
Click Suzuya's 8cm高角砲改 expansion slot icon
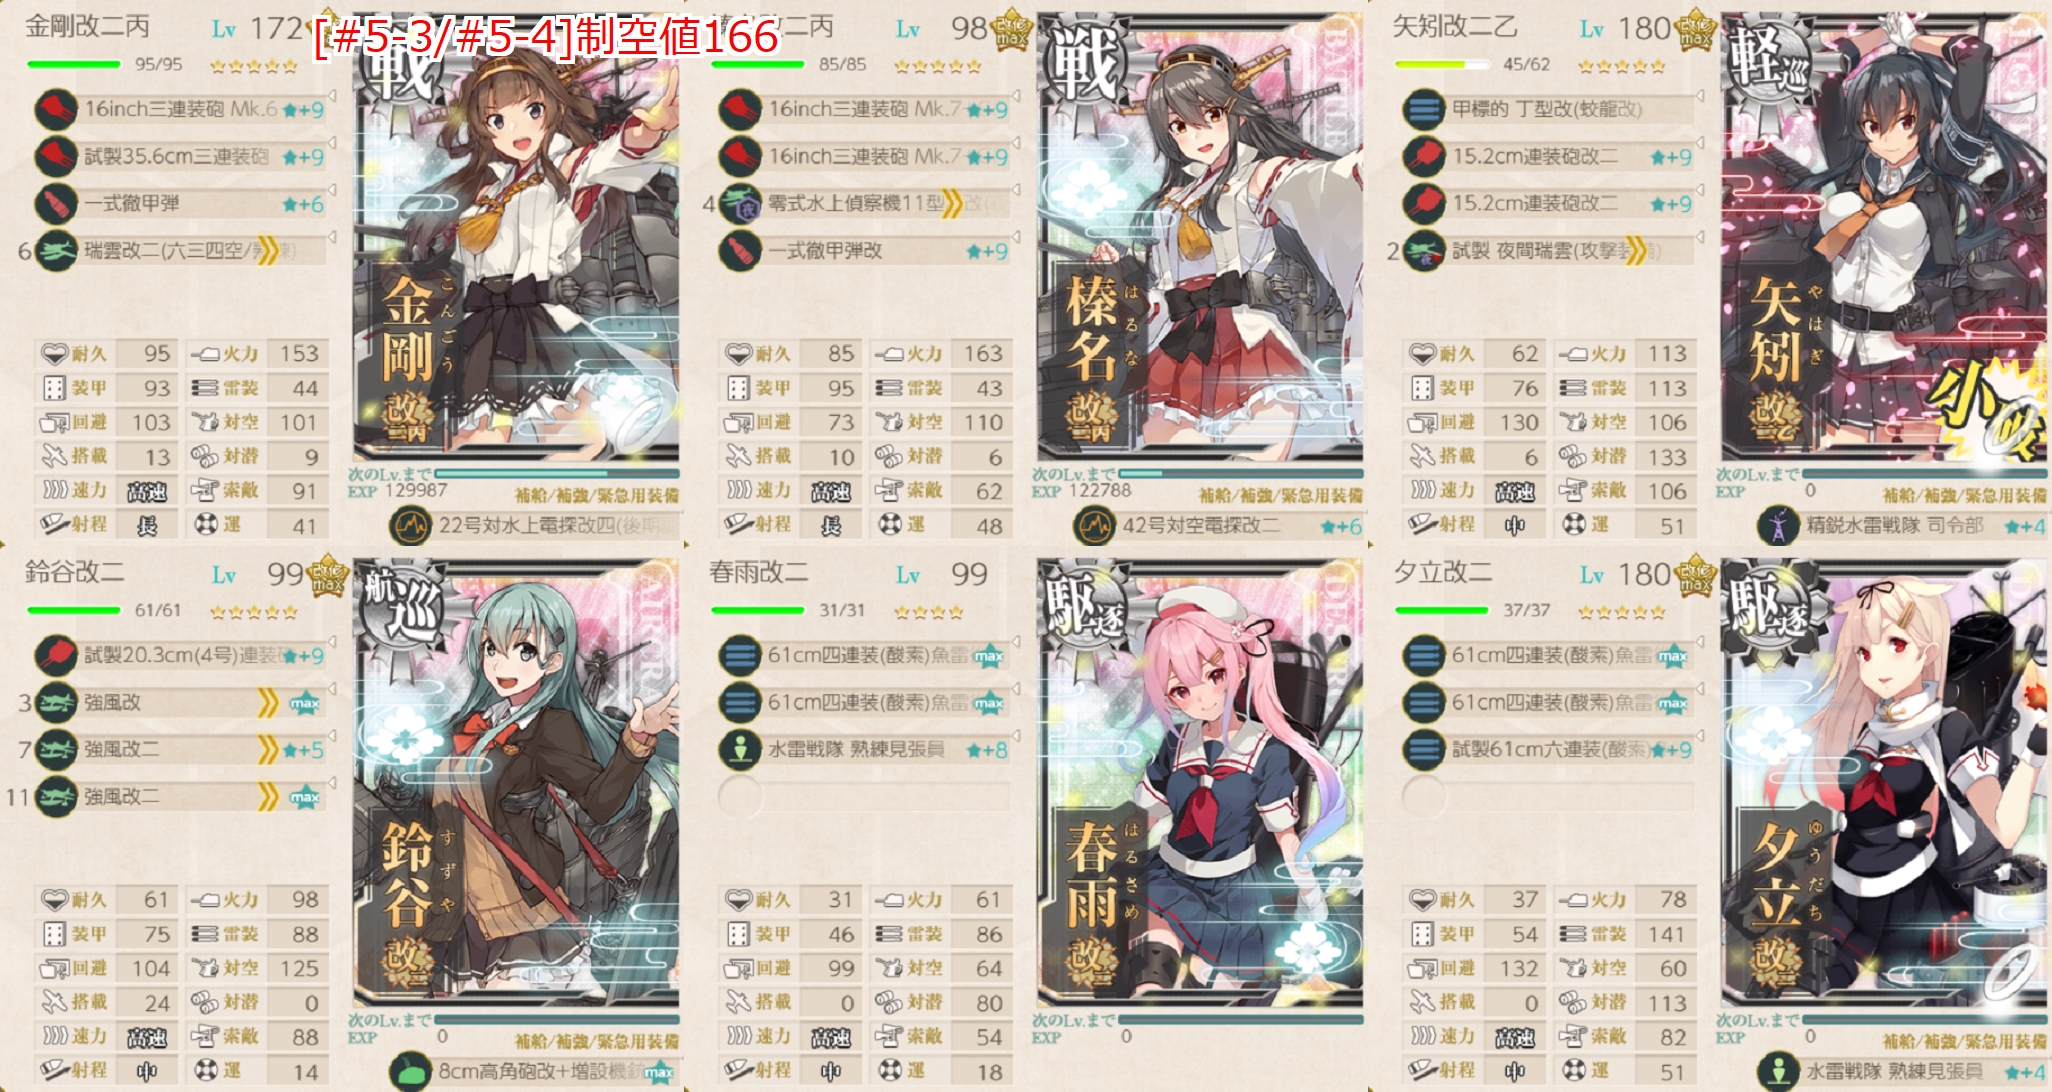410,1071
